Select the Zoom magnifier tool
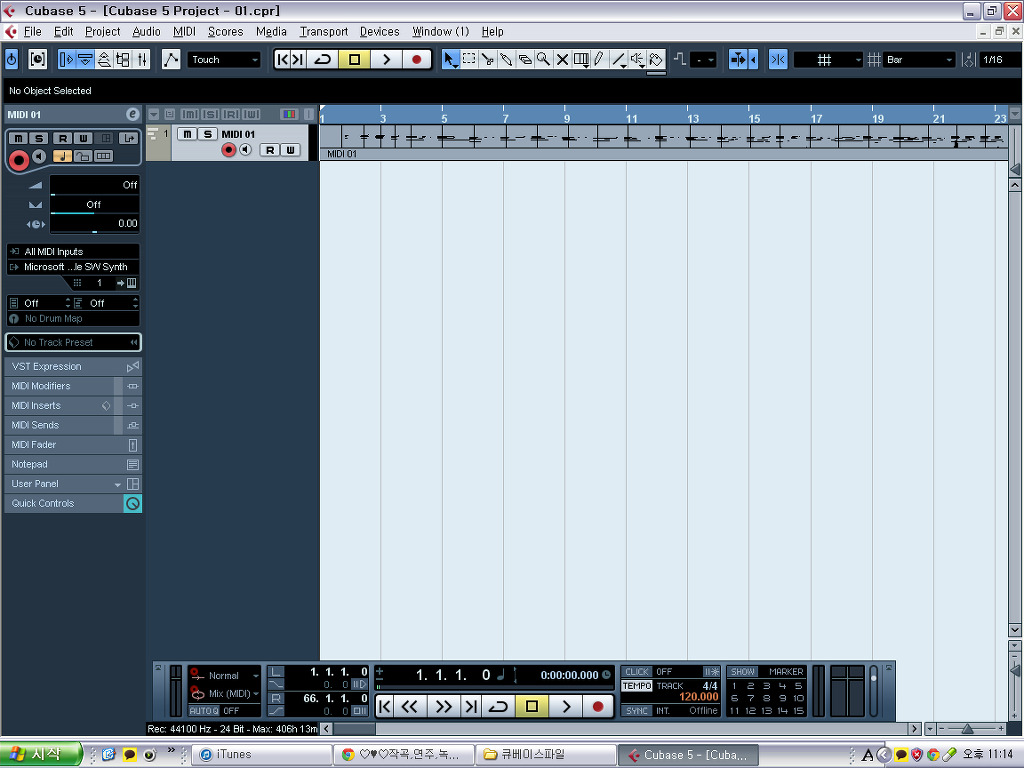 click(x=543, y=59)
